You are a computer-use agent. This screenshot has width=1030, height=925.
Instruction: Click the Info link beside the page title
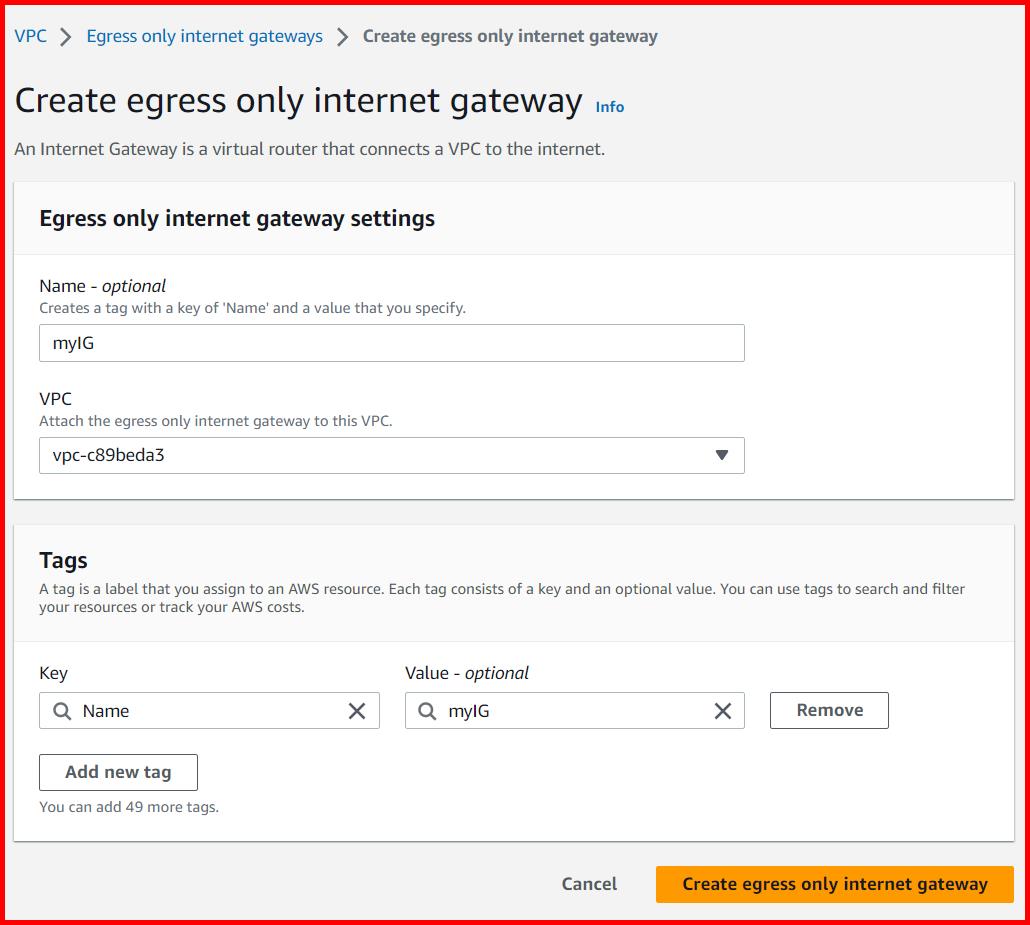click(609, 107)
